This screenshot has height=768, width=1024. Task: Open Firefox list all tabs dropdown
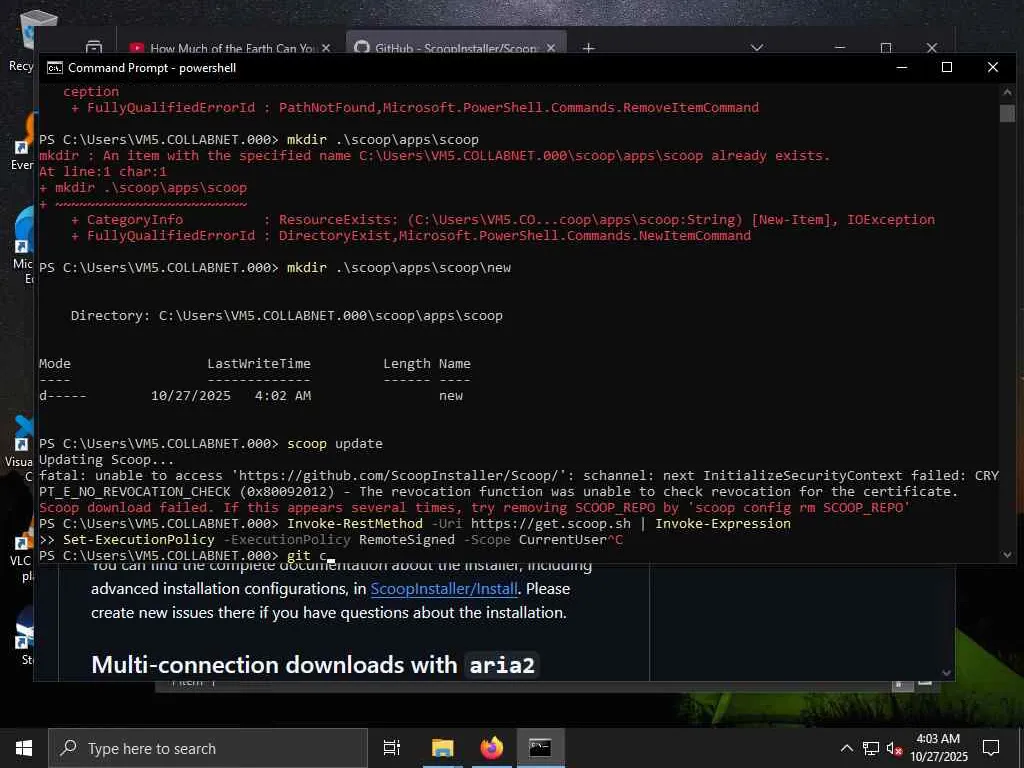pos(757,48)
